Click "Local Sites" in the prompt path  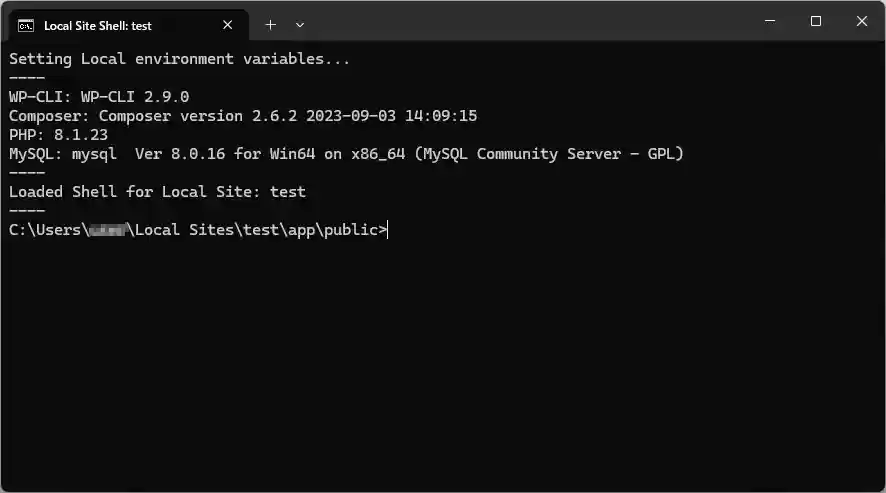point(185,230)
